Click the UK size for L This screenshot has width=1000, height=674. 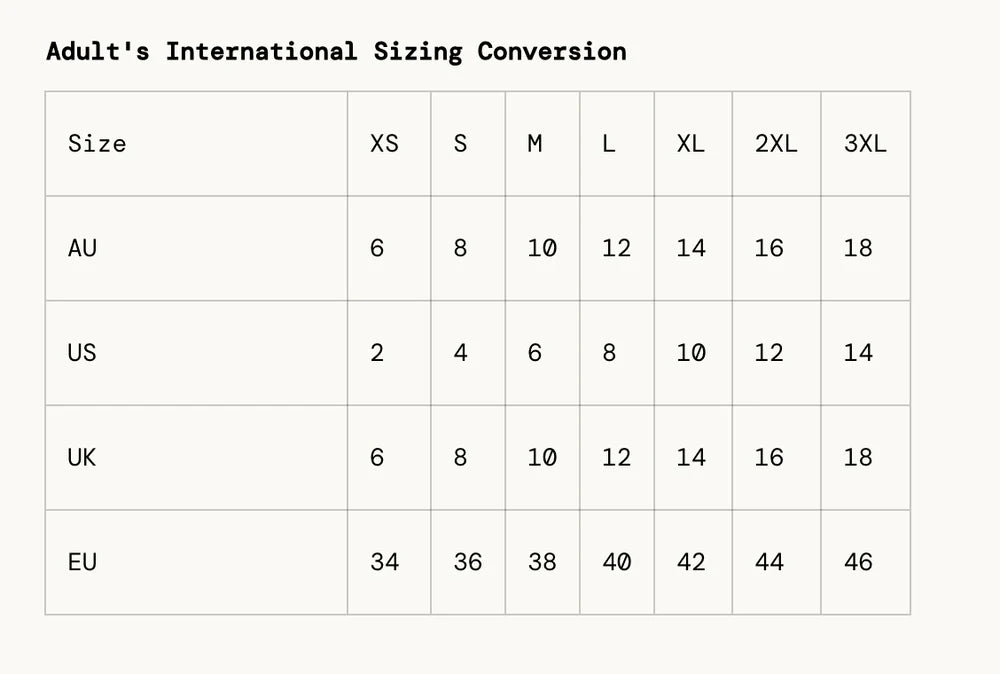click(x=616, y=457)
